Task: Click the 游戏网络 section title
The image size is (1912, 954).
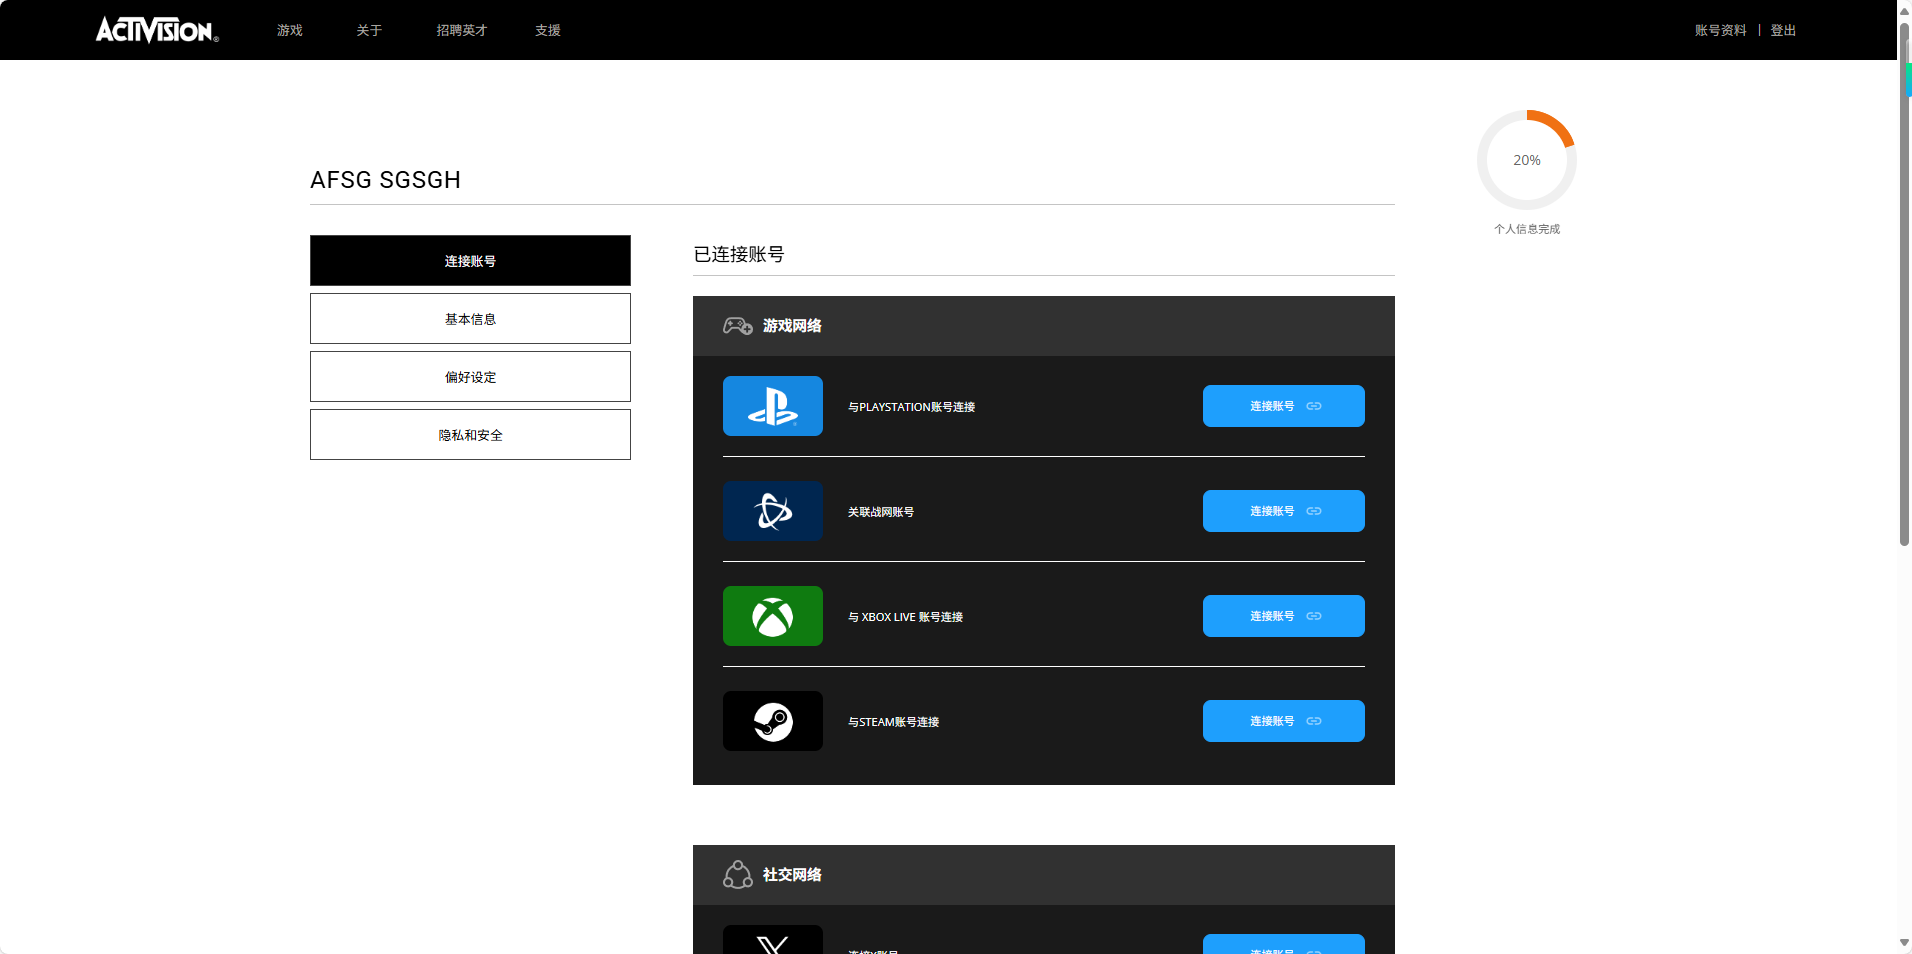Action: (x=792, y=326)
